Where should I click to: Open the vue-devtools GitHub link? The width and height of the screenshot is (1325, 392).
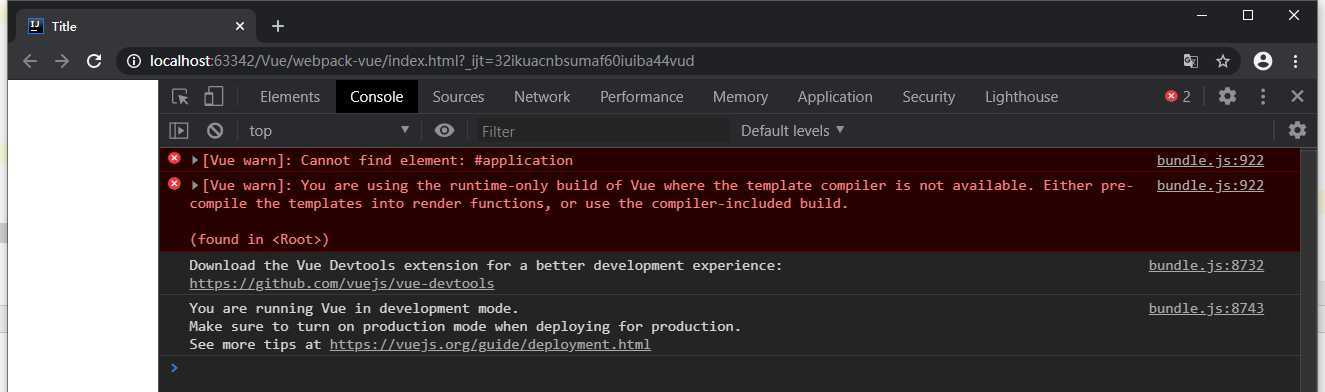pos(341,283)
